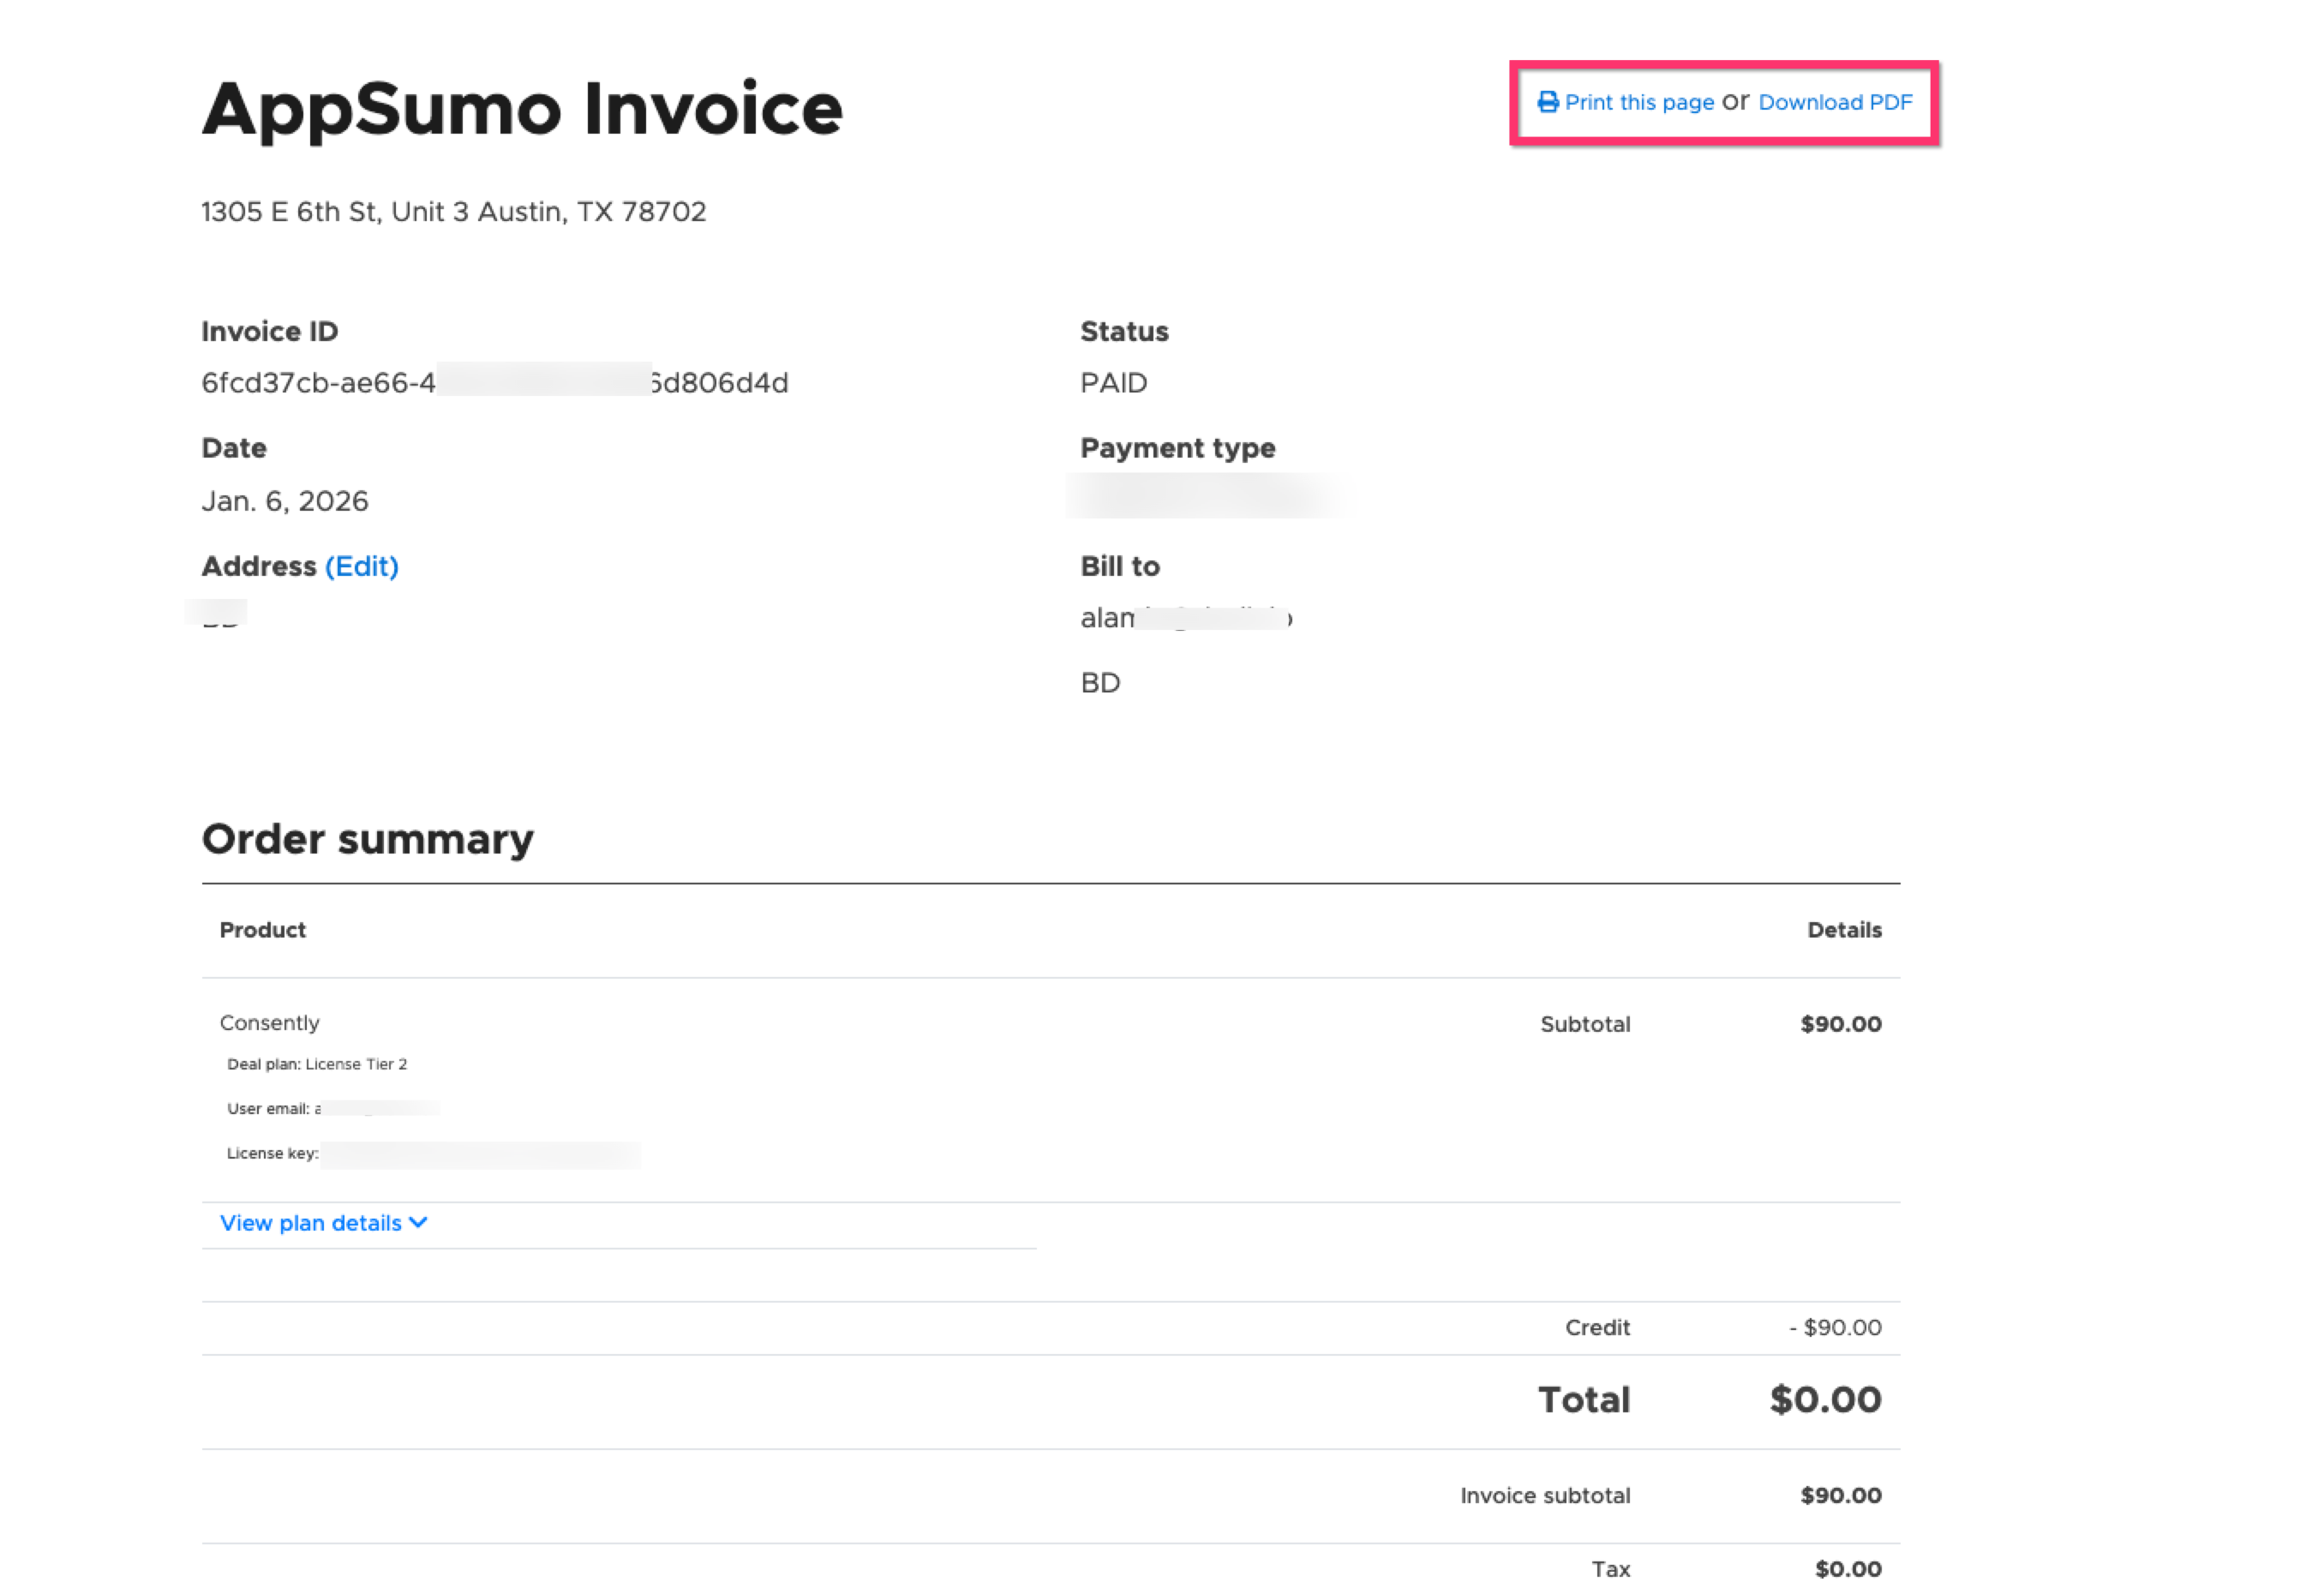This screenshot has width=2324, height=1582.
Task: Click the Total $0.00 amount
Action: tap(1825, 1399)
